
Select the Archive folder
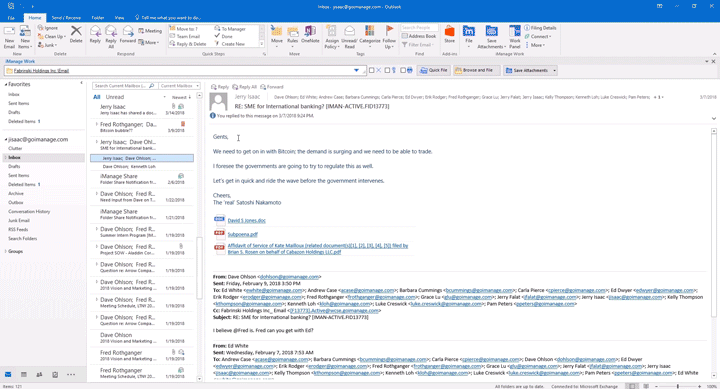pos(16,193)
